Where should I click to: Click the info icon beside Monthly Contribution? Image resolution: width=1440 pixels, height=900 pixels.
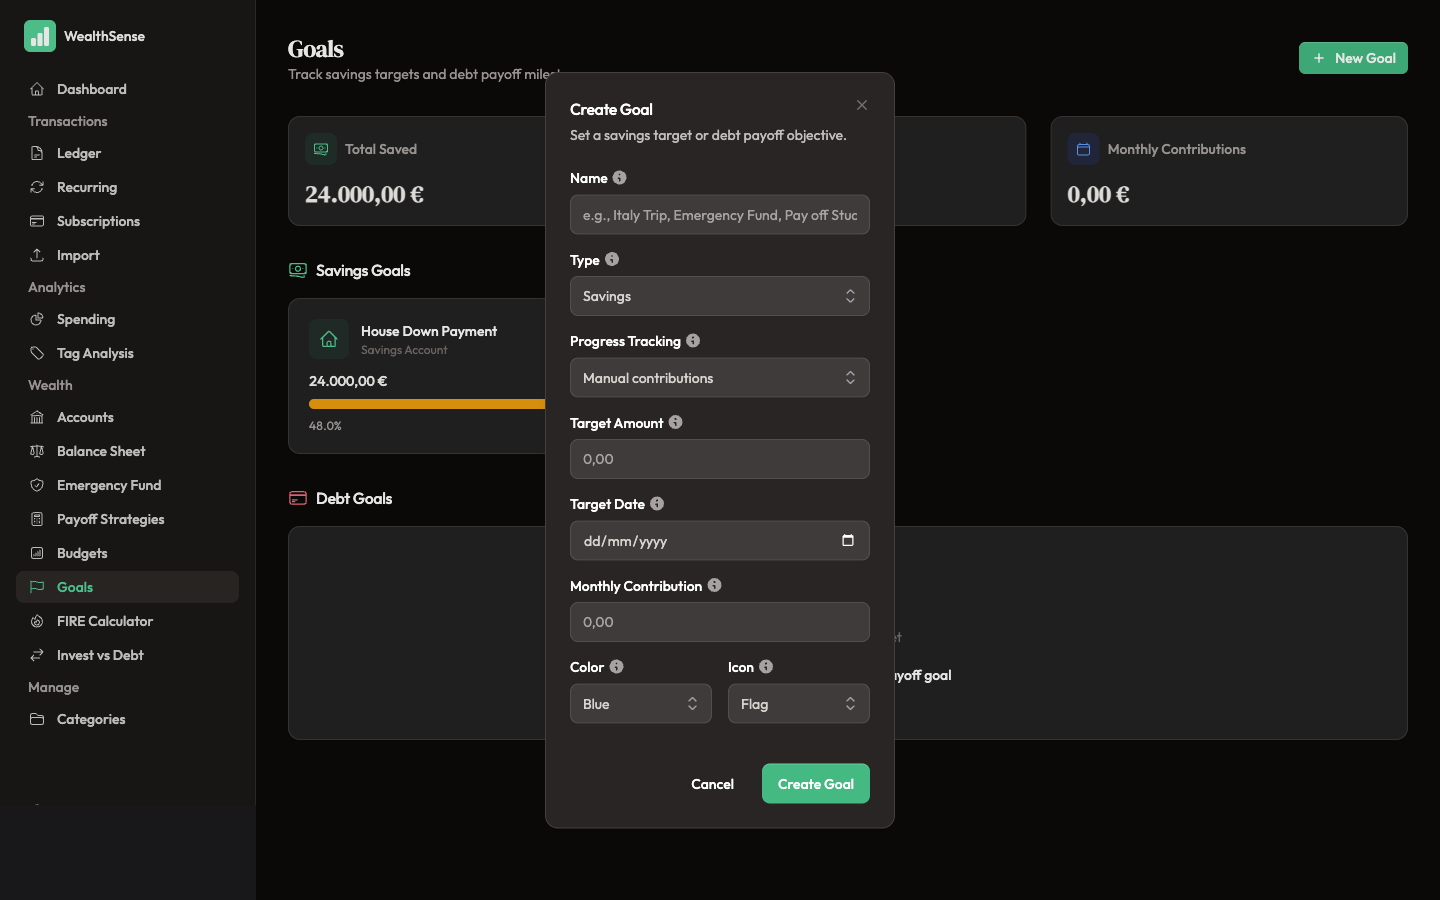715,585
